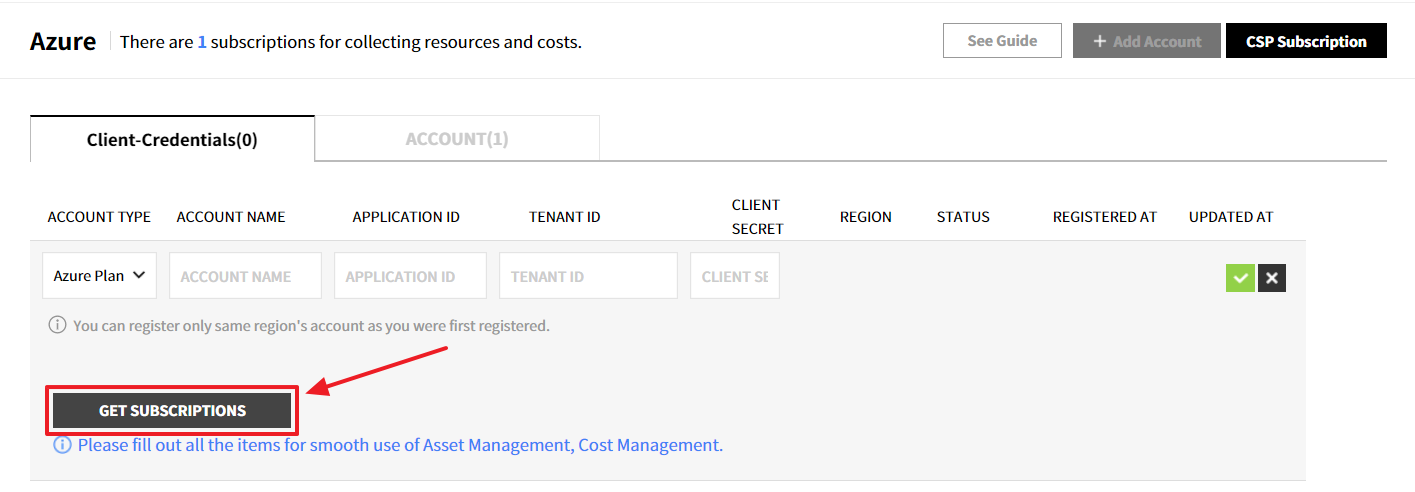Screen dimensions: 1415x492
Task: Cancel the row with the X icon
Action: pyautogui.click(x=1272, y=278)
